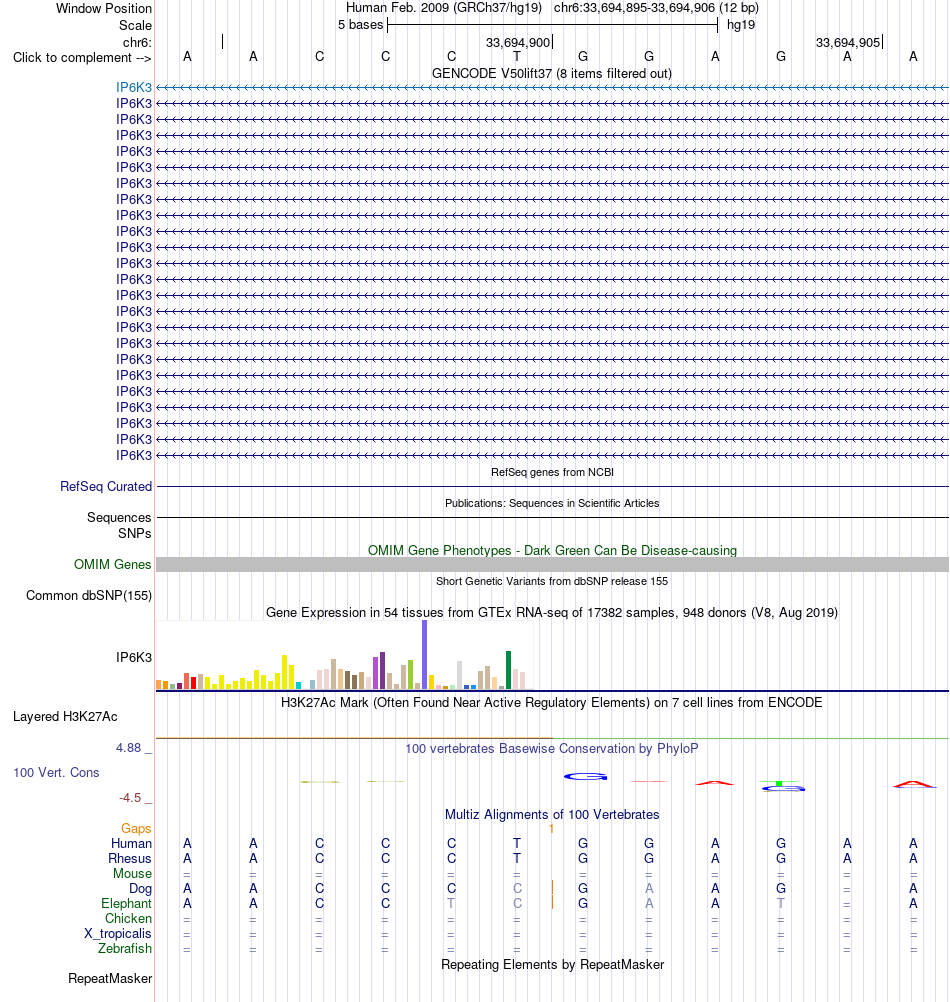The width and height of the screenshot is (950, 1002).
Task: Click the 'Sequences' track label
Action: click(119, 517)
